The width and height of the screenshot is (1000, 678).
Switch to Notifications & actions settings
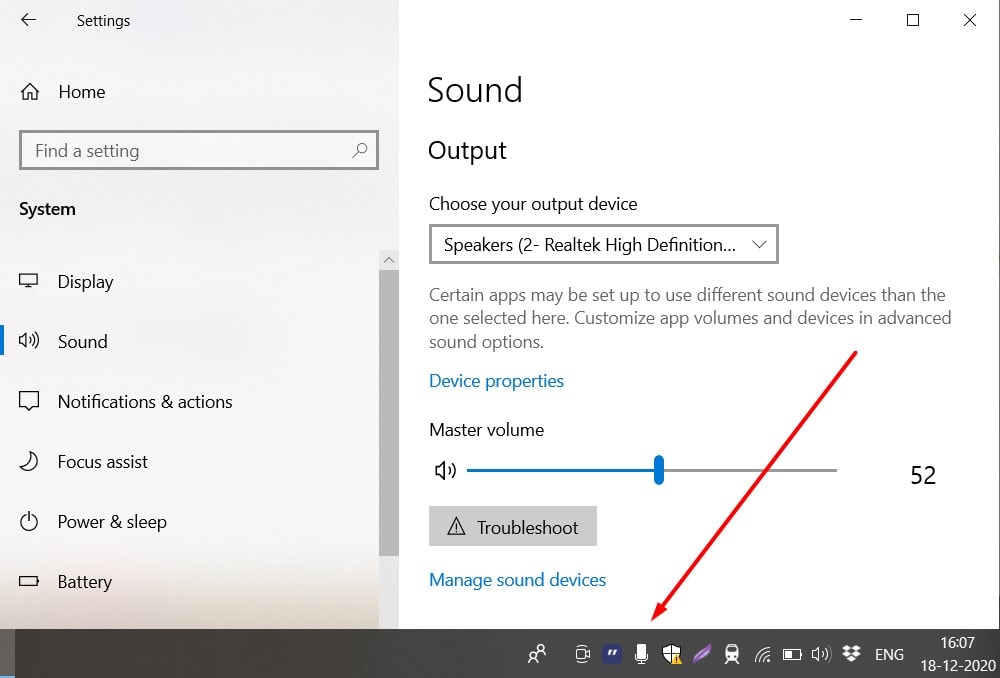[x=144, y=401]
